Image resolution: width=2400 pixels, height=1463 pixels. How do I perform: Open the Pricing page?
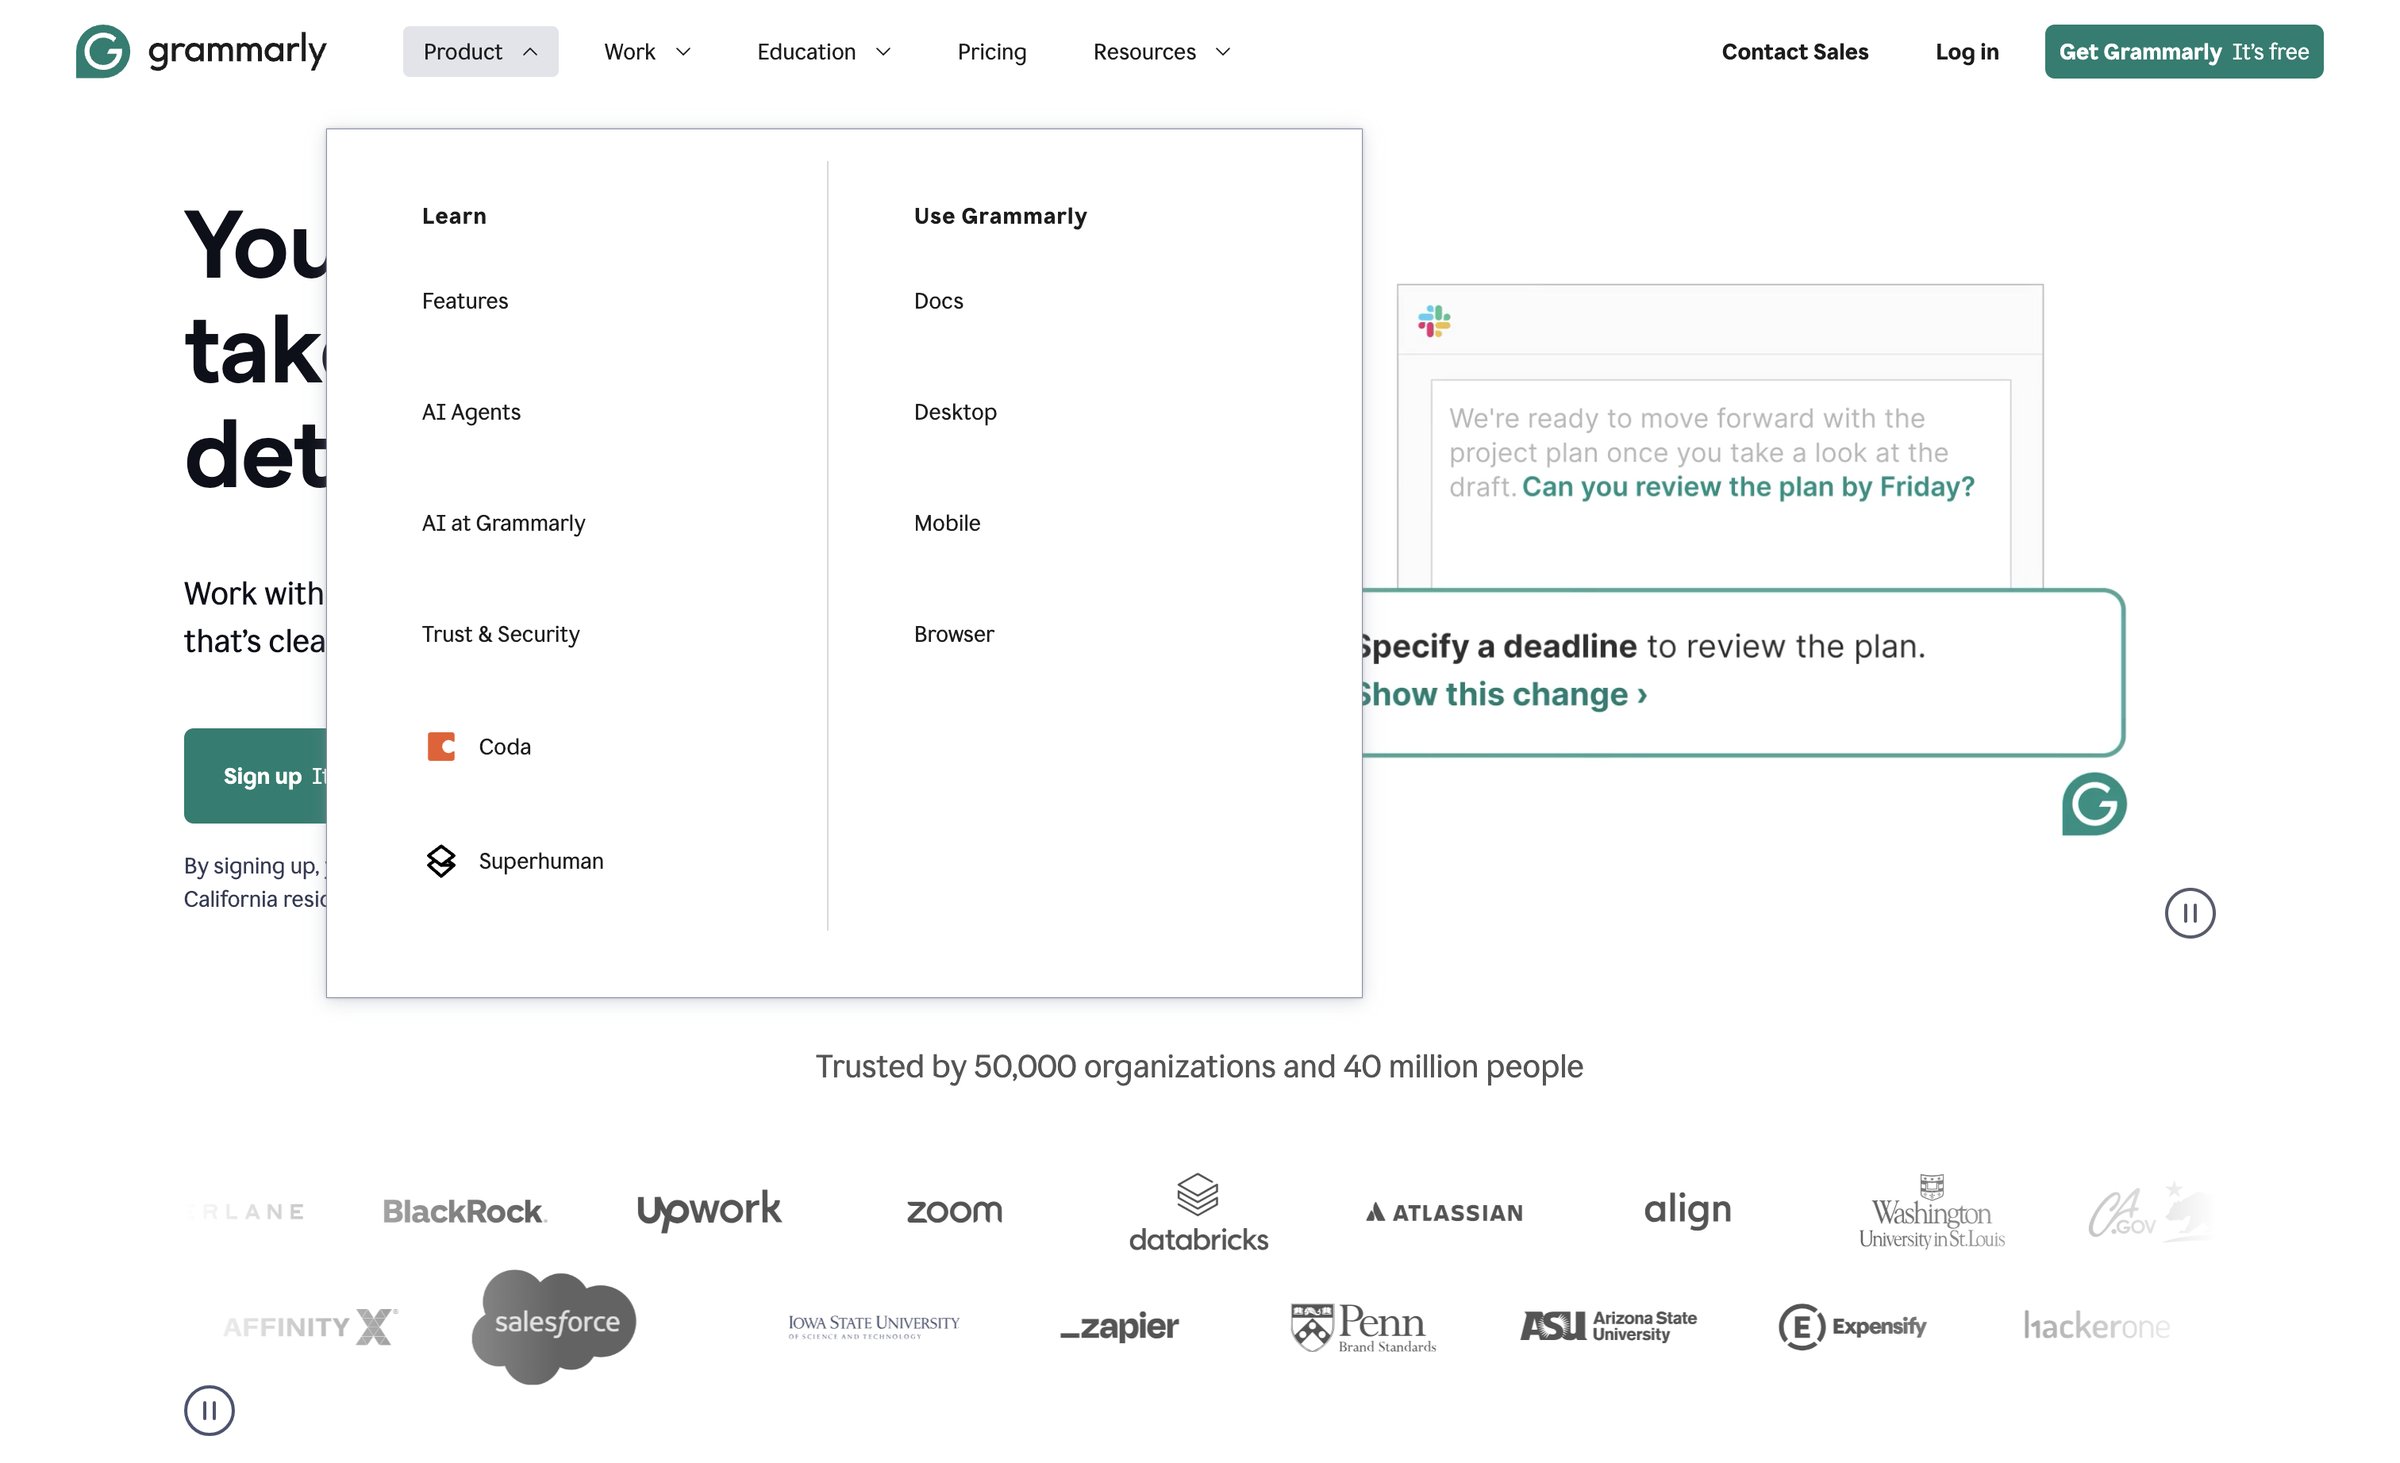[x=991, y=51]
